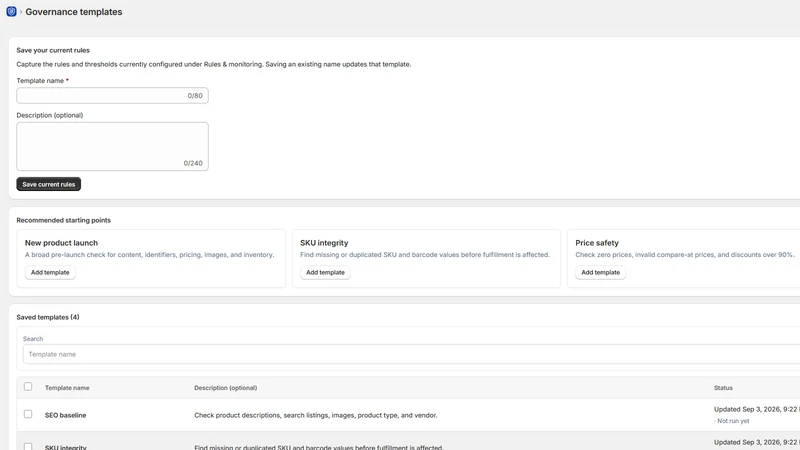
Task: Click the Recommended starting points heading
Action: click(x=63, y=220)
